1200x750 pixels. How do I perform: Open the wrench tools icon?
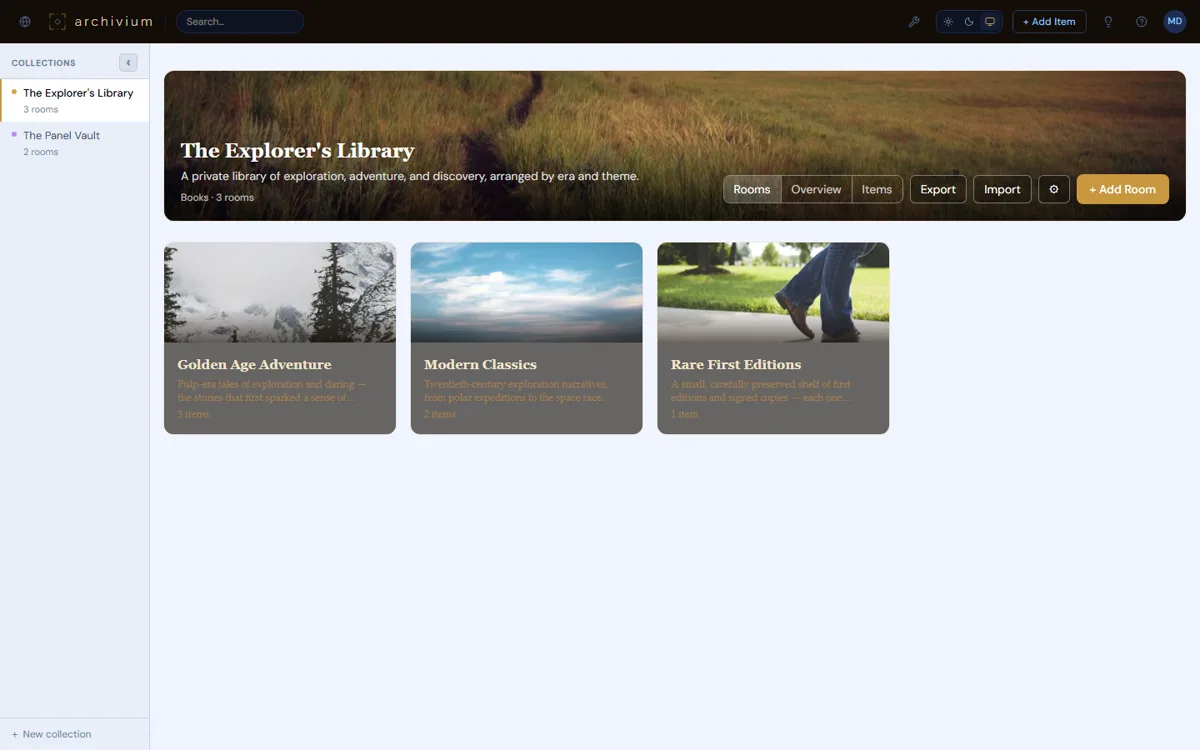pyautogui.click(x=914, y=22)
